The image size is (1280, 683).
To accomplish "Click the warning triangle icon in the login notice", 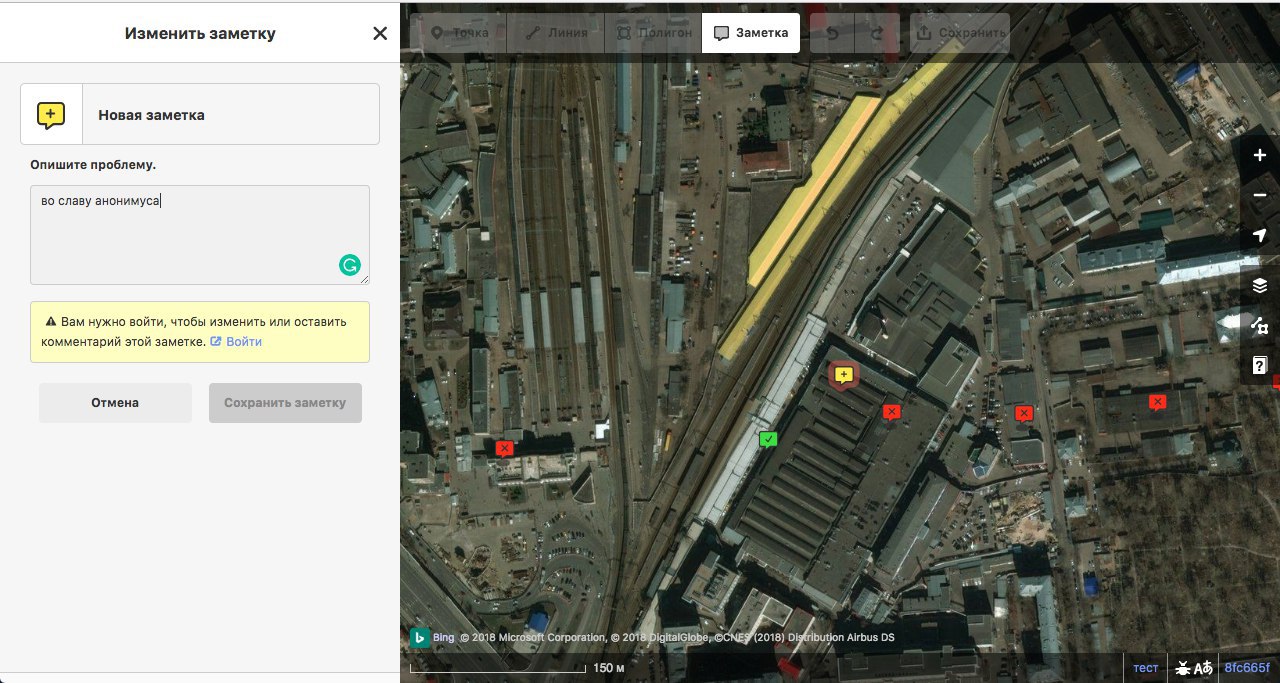I will tap(50, 322).
